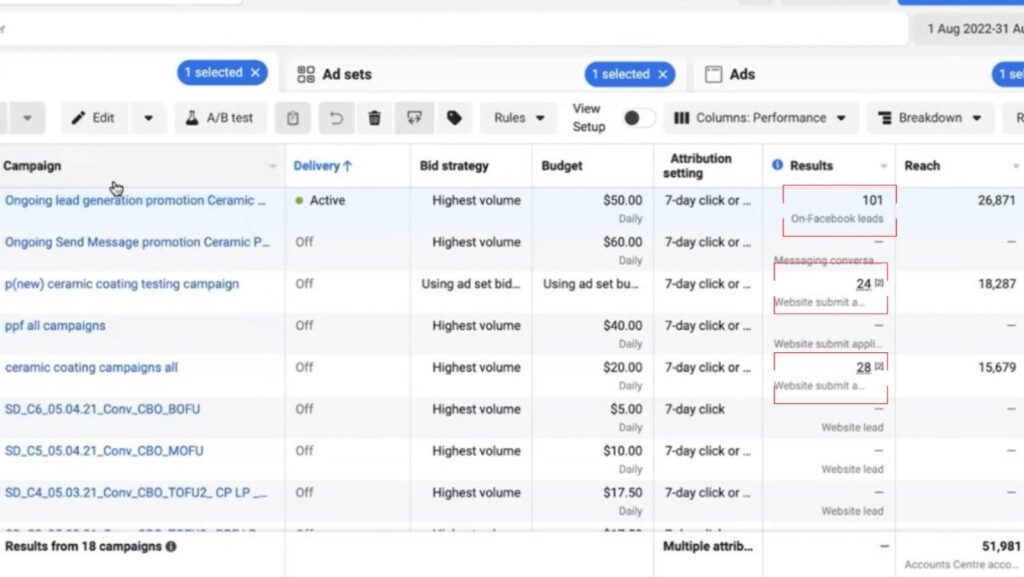The image size is (1024, 577).
Task: Sort by the Delivery column header
Action: (322, 166)
